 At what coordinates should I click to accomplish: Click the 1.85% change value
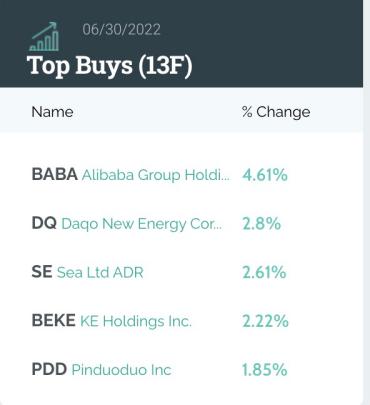point(264,370)
